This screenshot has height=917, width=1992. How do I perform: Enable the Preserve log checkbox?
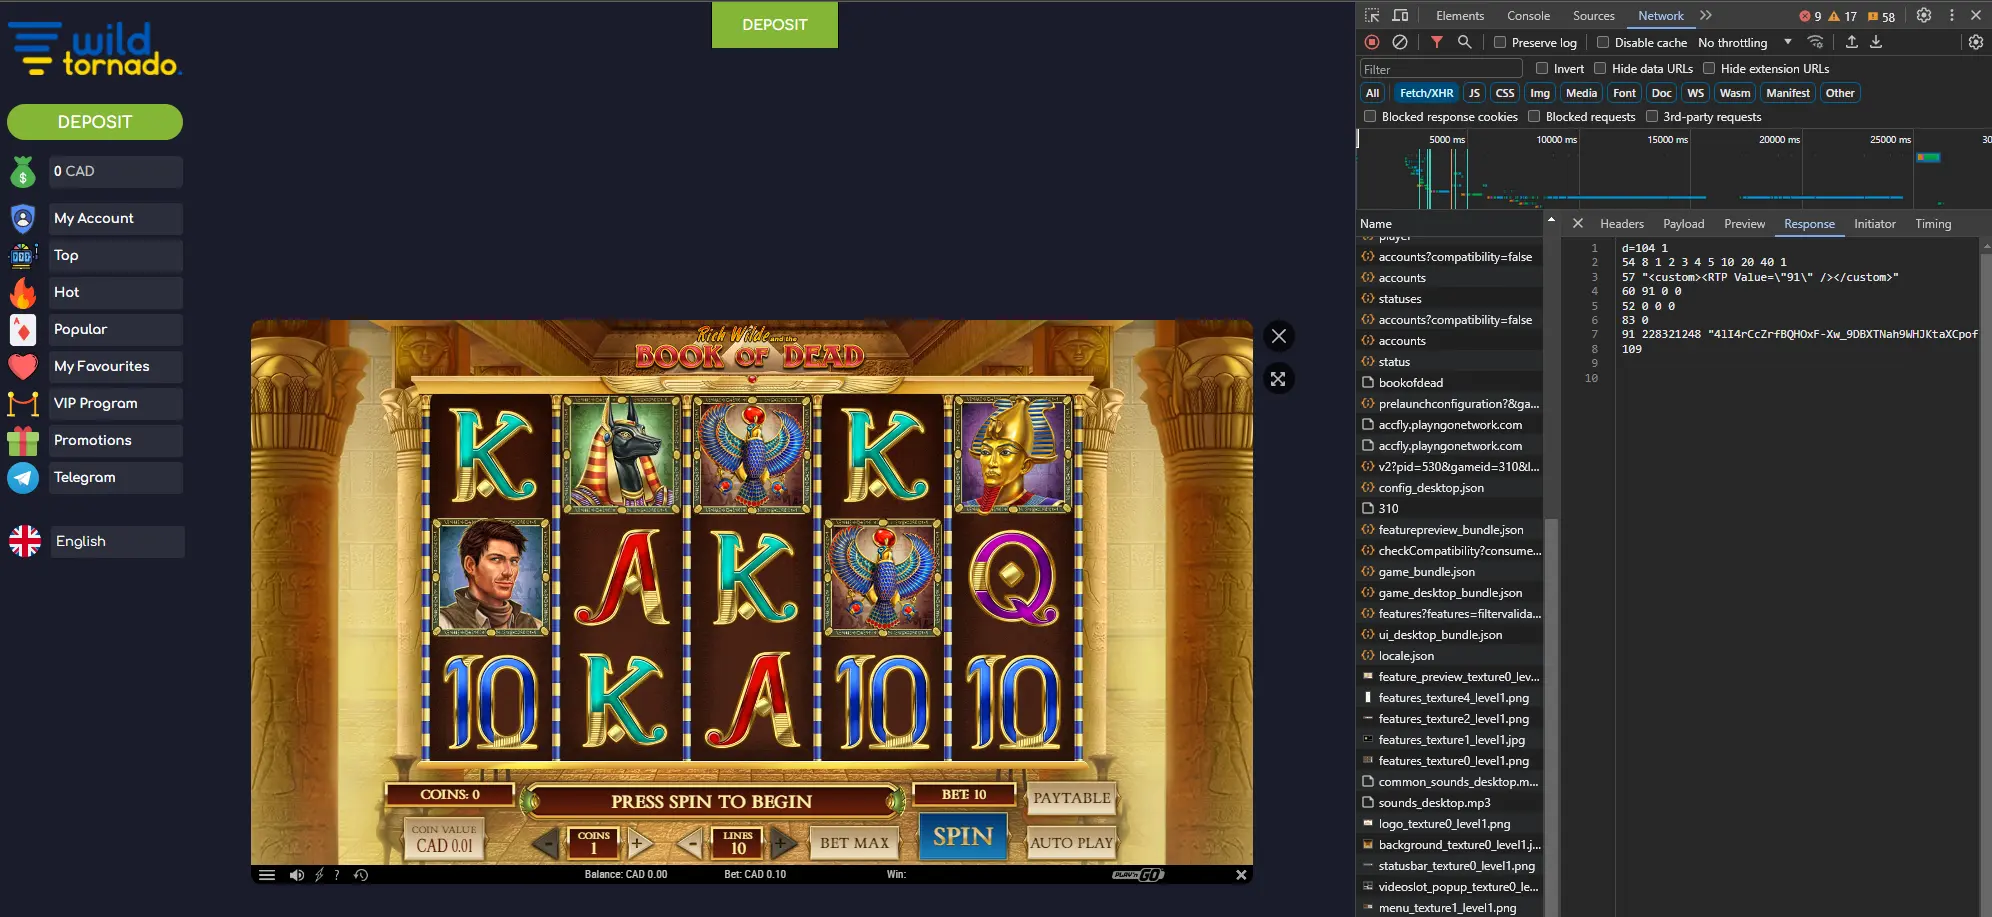[1500, 42]
